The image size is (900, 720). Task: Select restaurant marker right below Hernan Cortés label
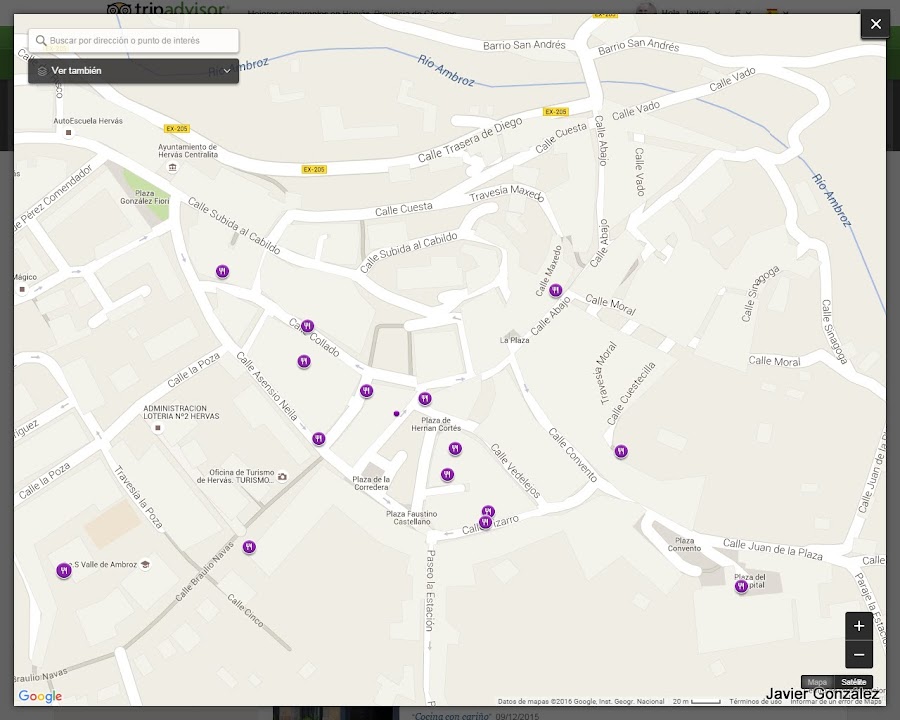(x=455, y=448)
